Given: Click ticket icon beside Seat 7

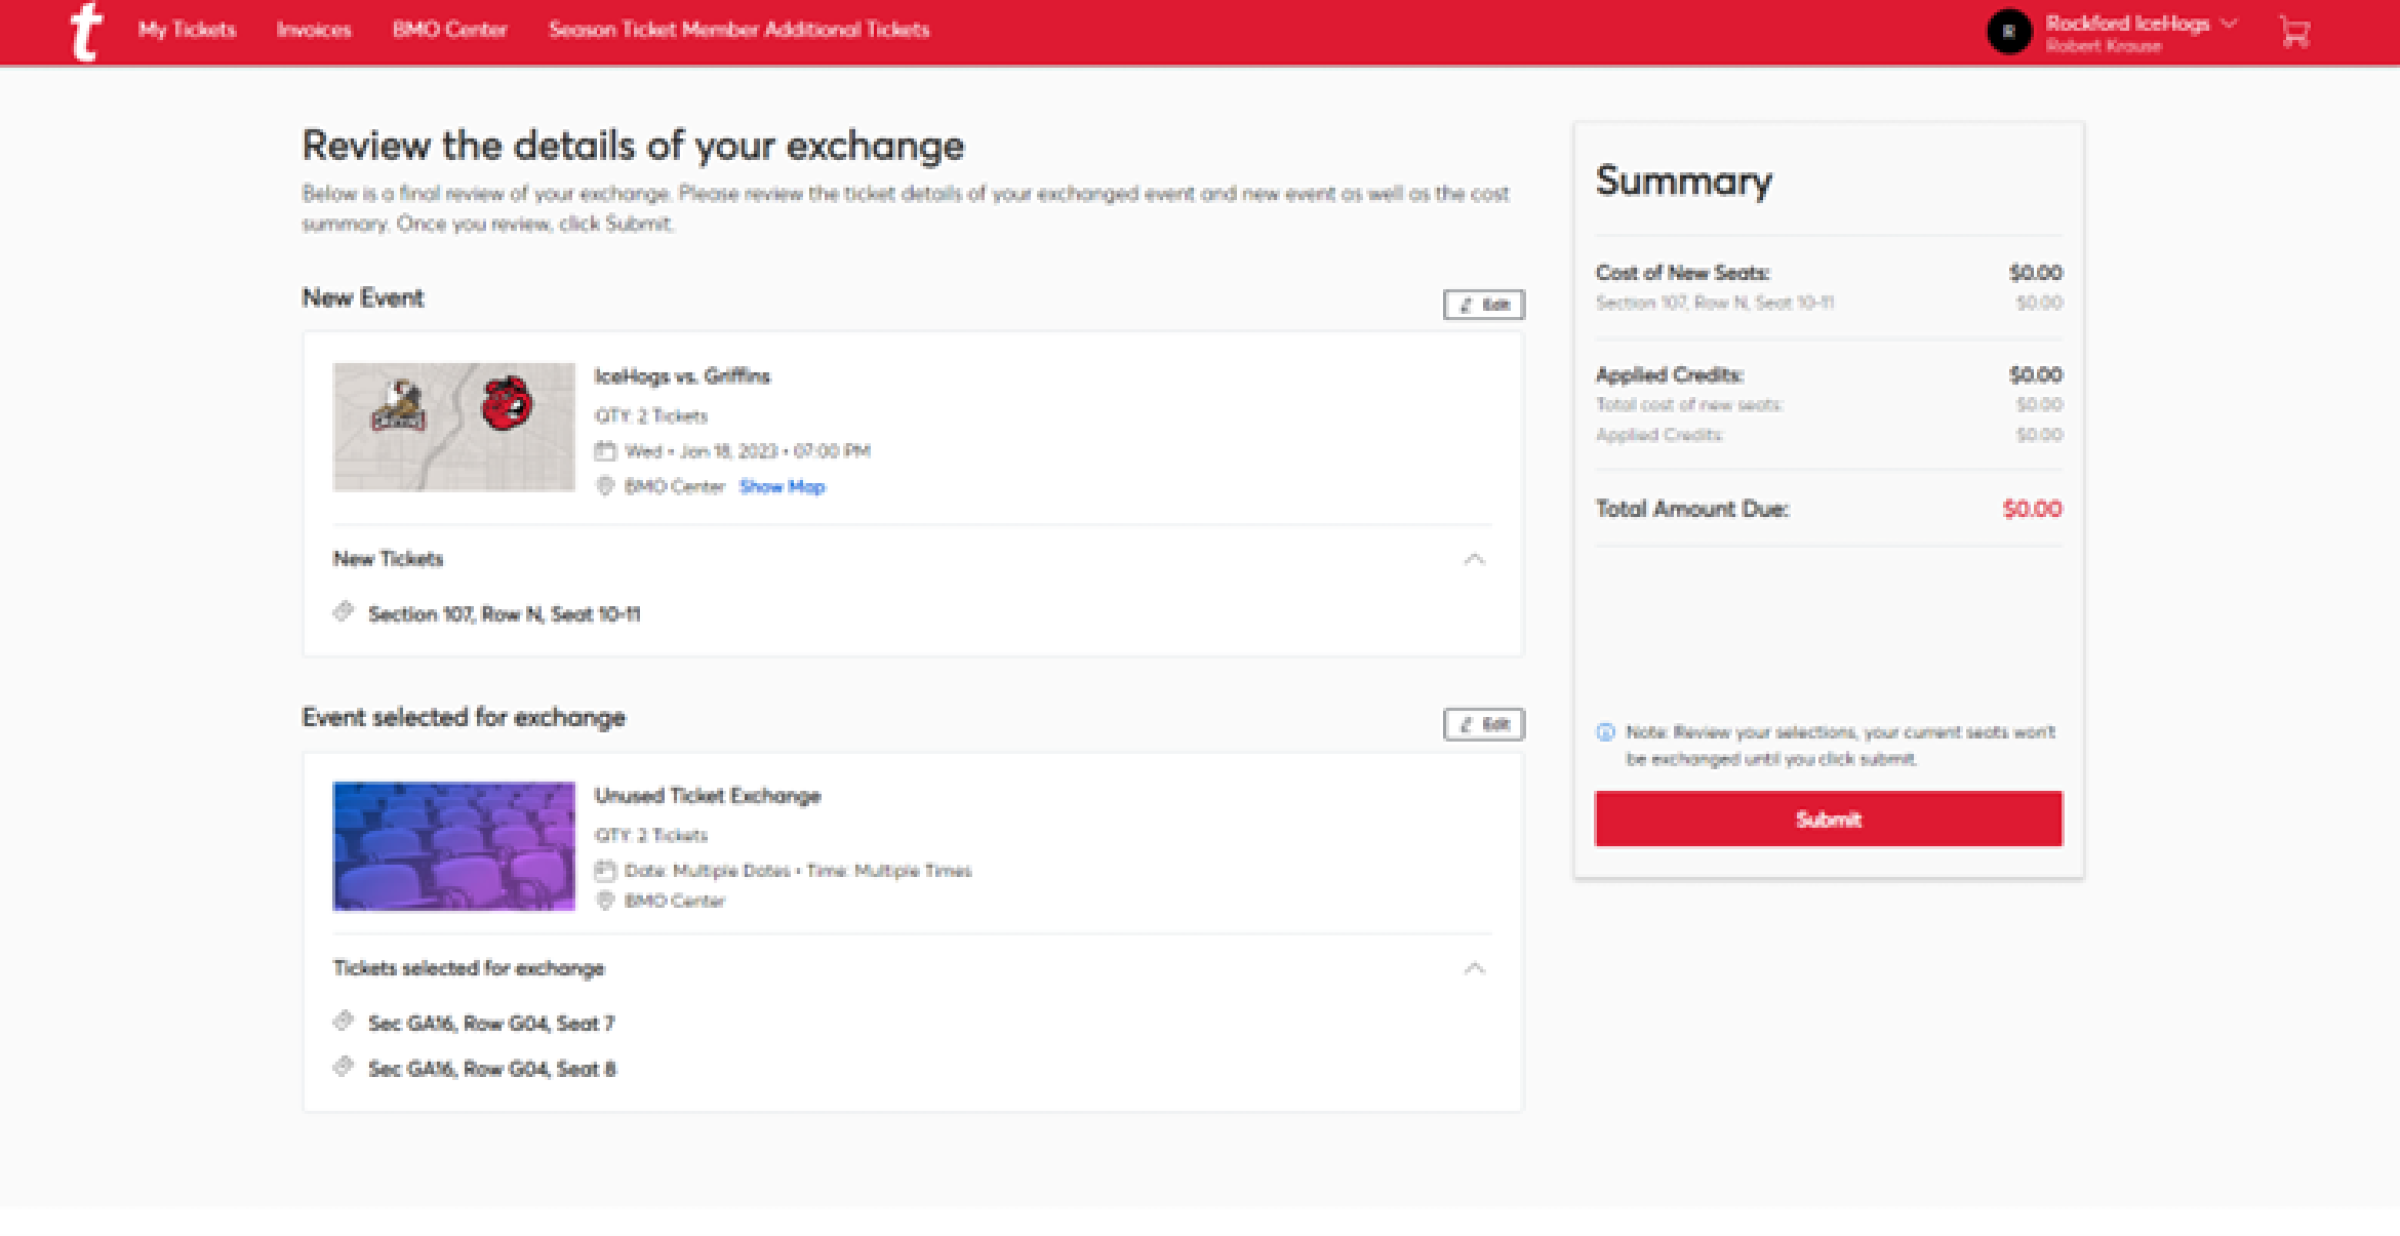Looking at the screenshot, I should 344,1021.
